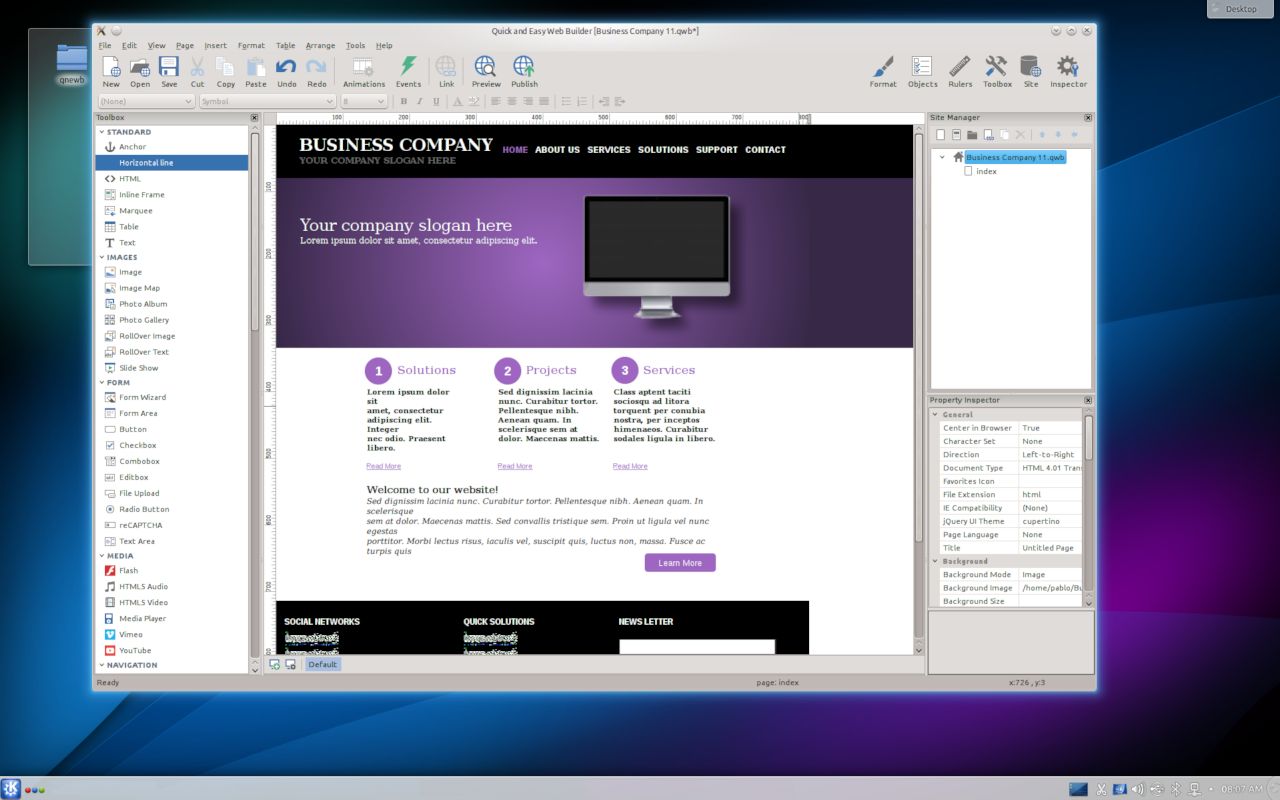The height and width of the screenshot is (800, 1280).
Task: Click the Inspector gear icon
Action: (x=1068, y=71)
